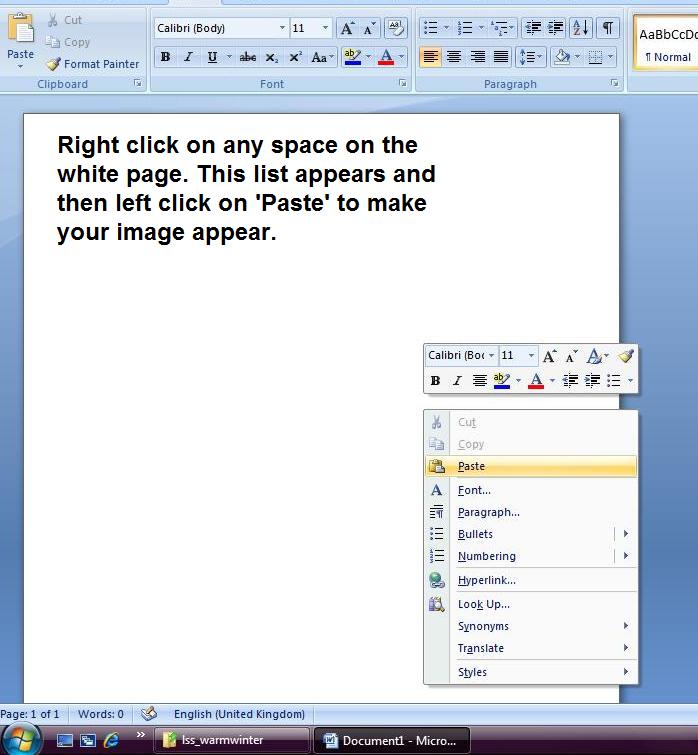Click mini toolbar Grow Font icon
Image resolution: width=698 pixels, height=755 pixels.
coord(549,356)
